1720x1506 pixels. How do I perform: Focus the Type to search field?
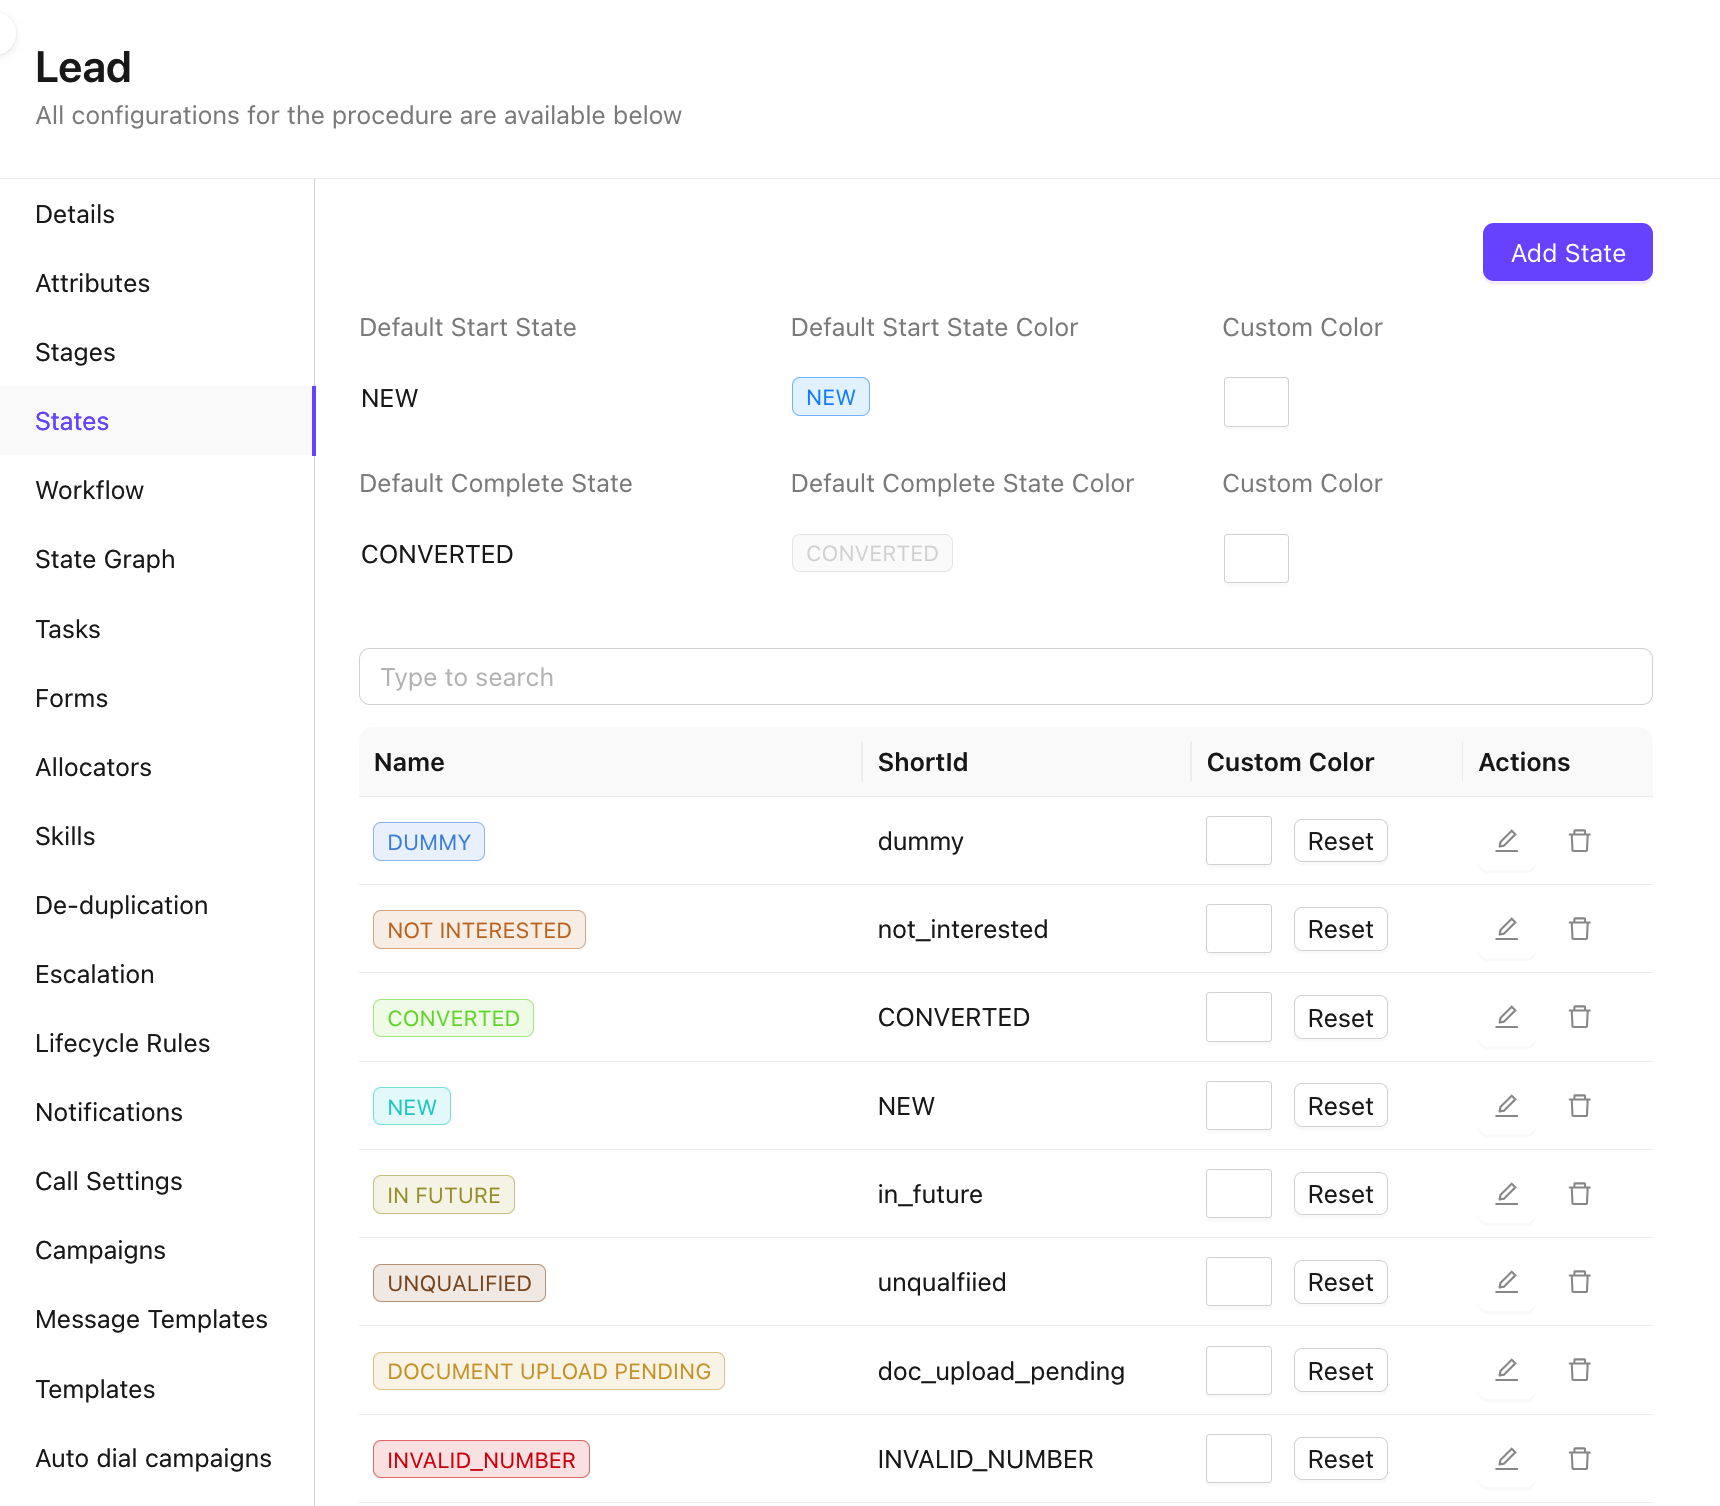pyautogui.click(x=1005, y=677)
